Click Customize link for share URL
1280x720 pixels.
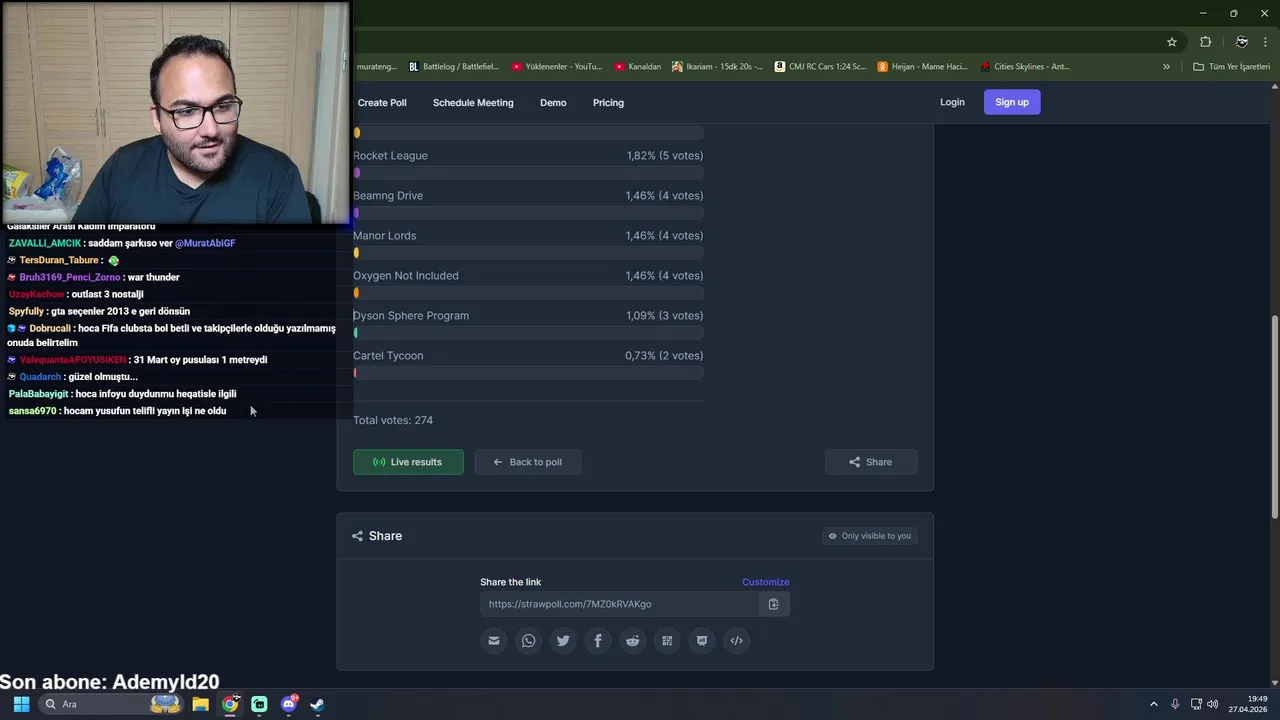point(766,582)
